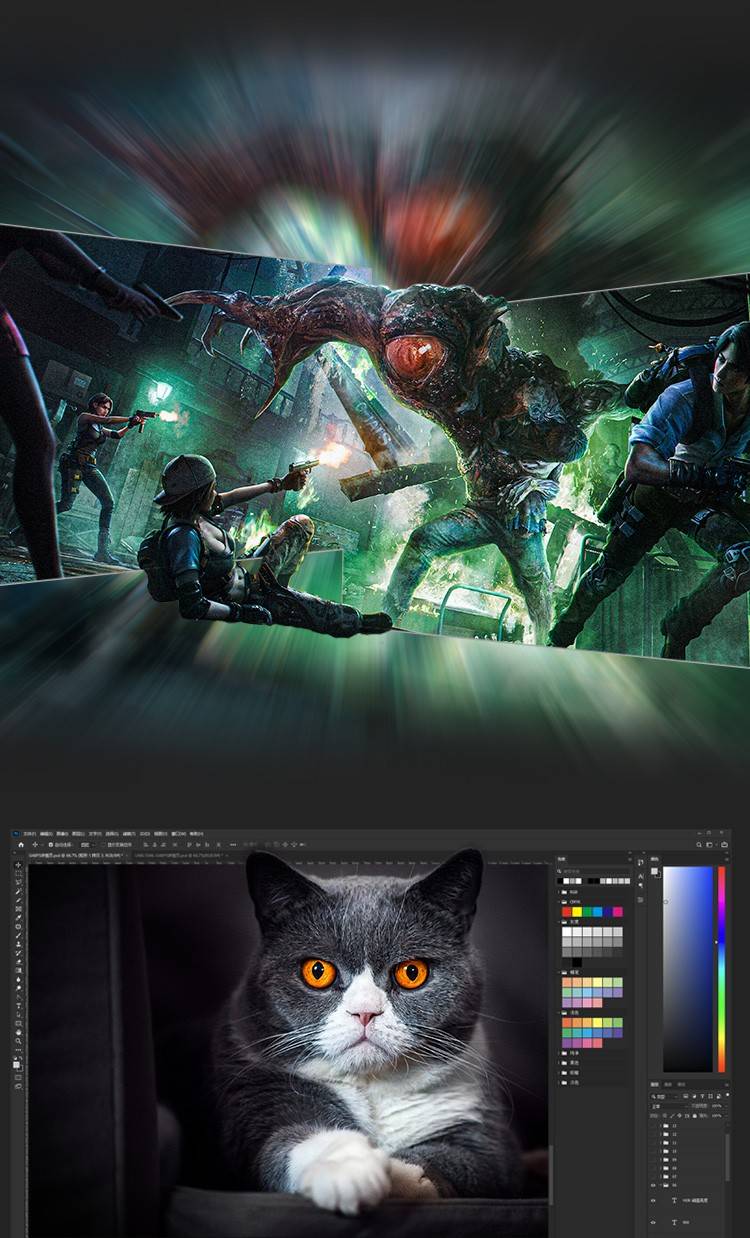Image resolution: width=750 pixels, height=1238 pixels.
Task: Select the Rectangular Marquee tool
Action: 18,875
